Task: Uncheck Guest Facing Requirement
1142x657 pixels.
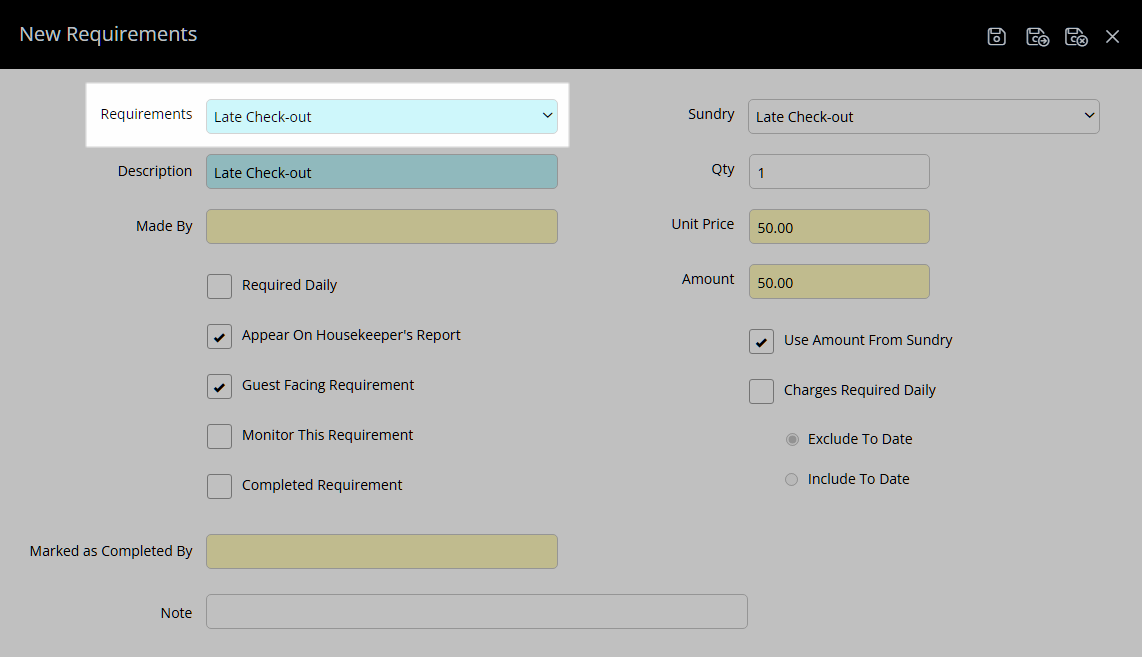Action: 219,387
